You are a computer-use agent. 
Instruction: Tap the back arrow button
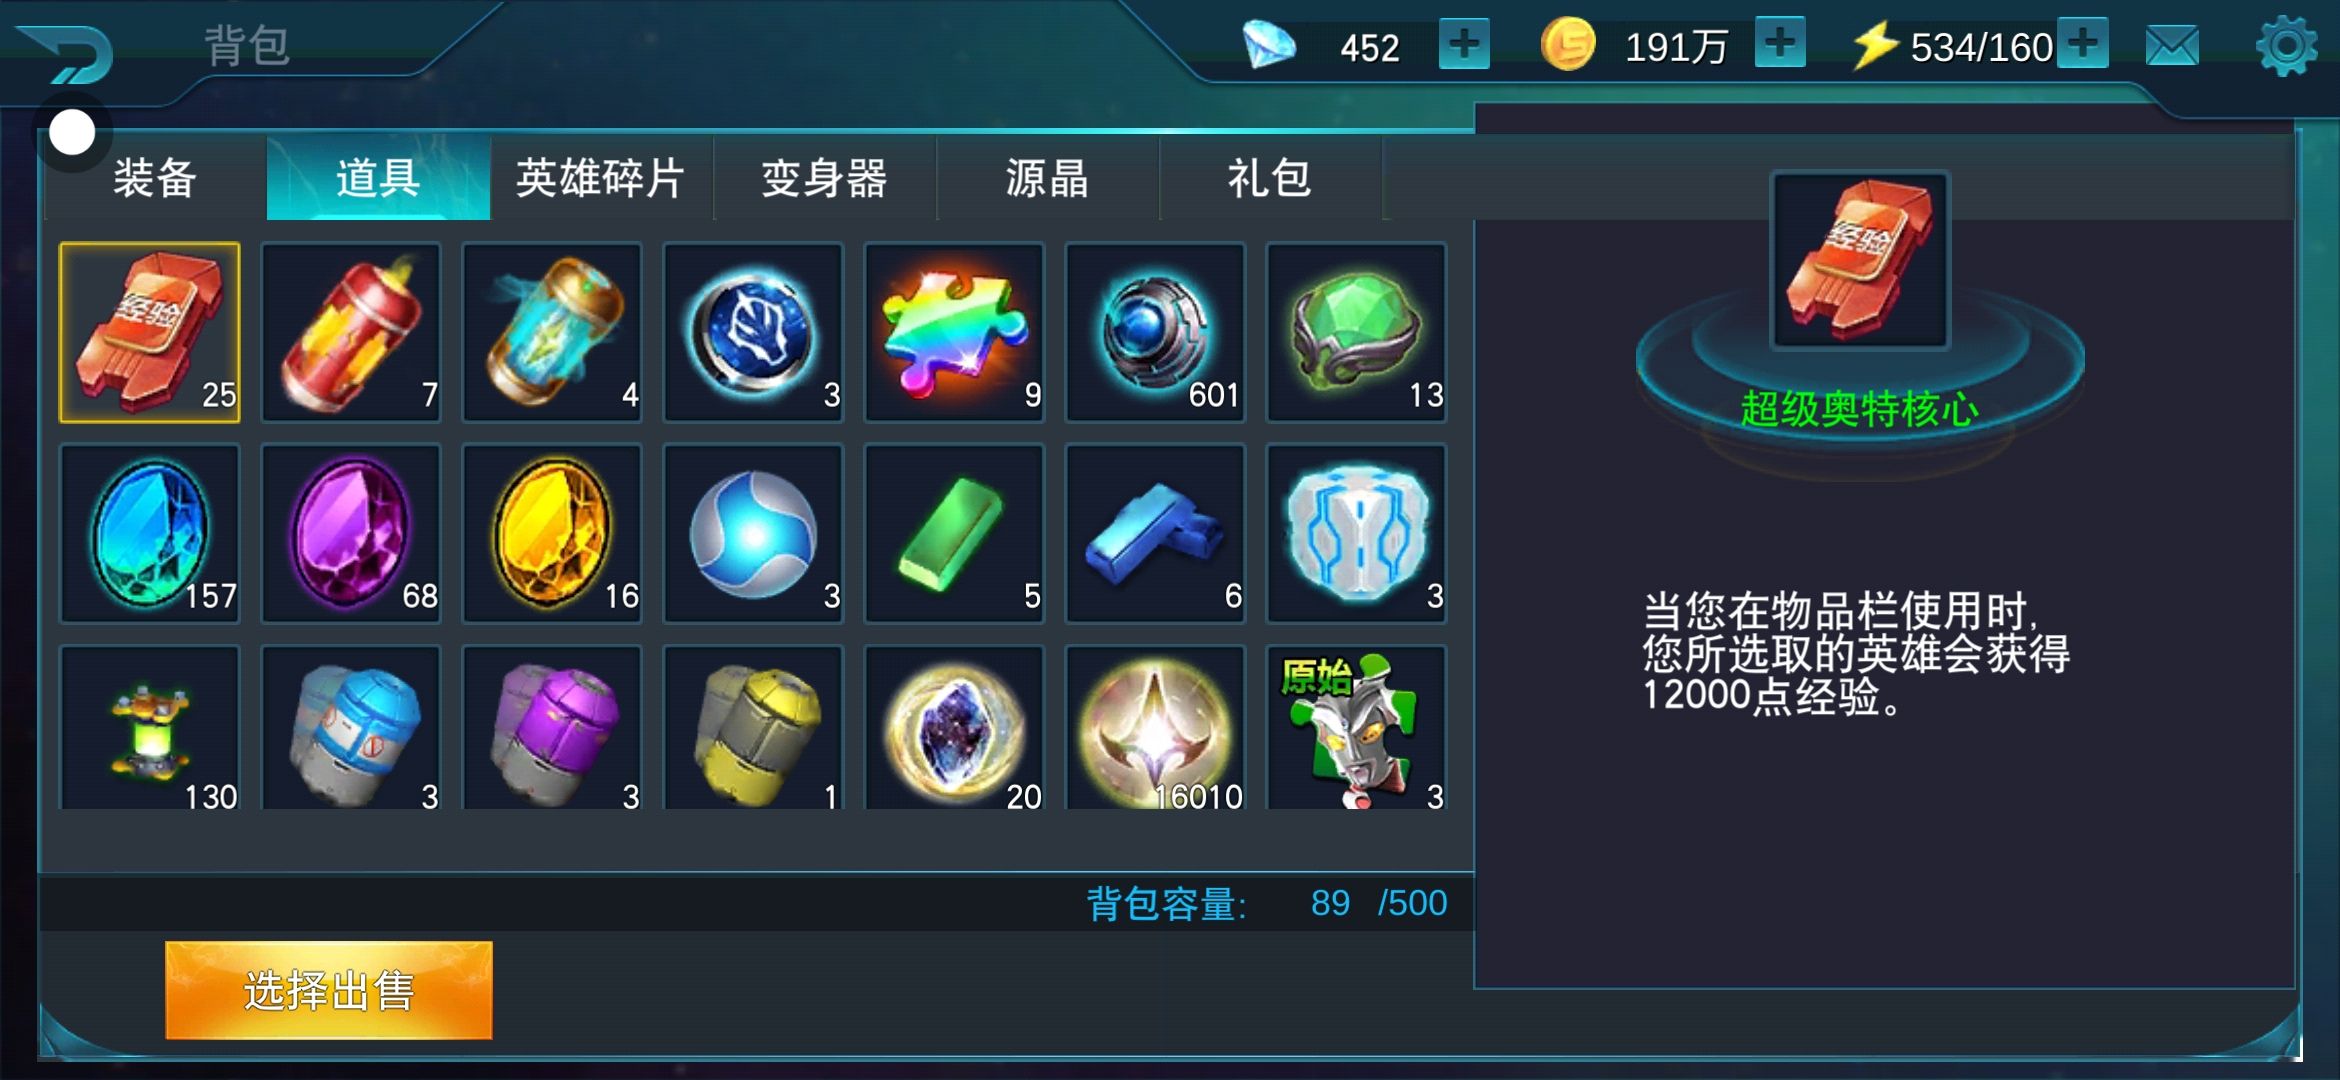pos(68,52)
